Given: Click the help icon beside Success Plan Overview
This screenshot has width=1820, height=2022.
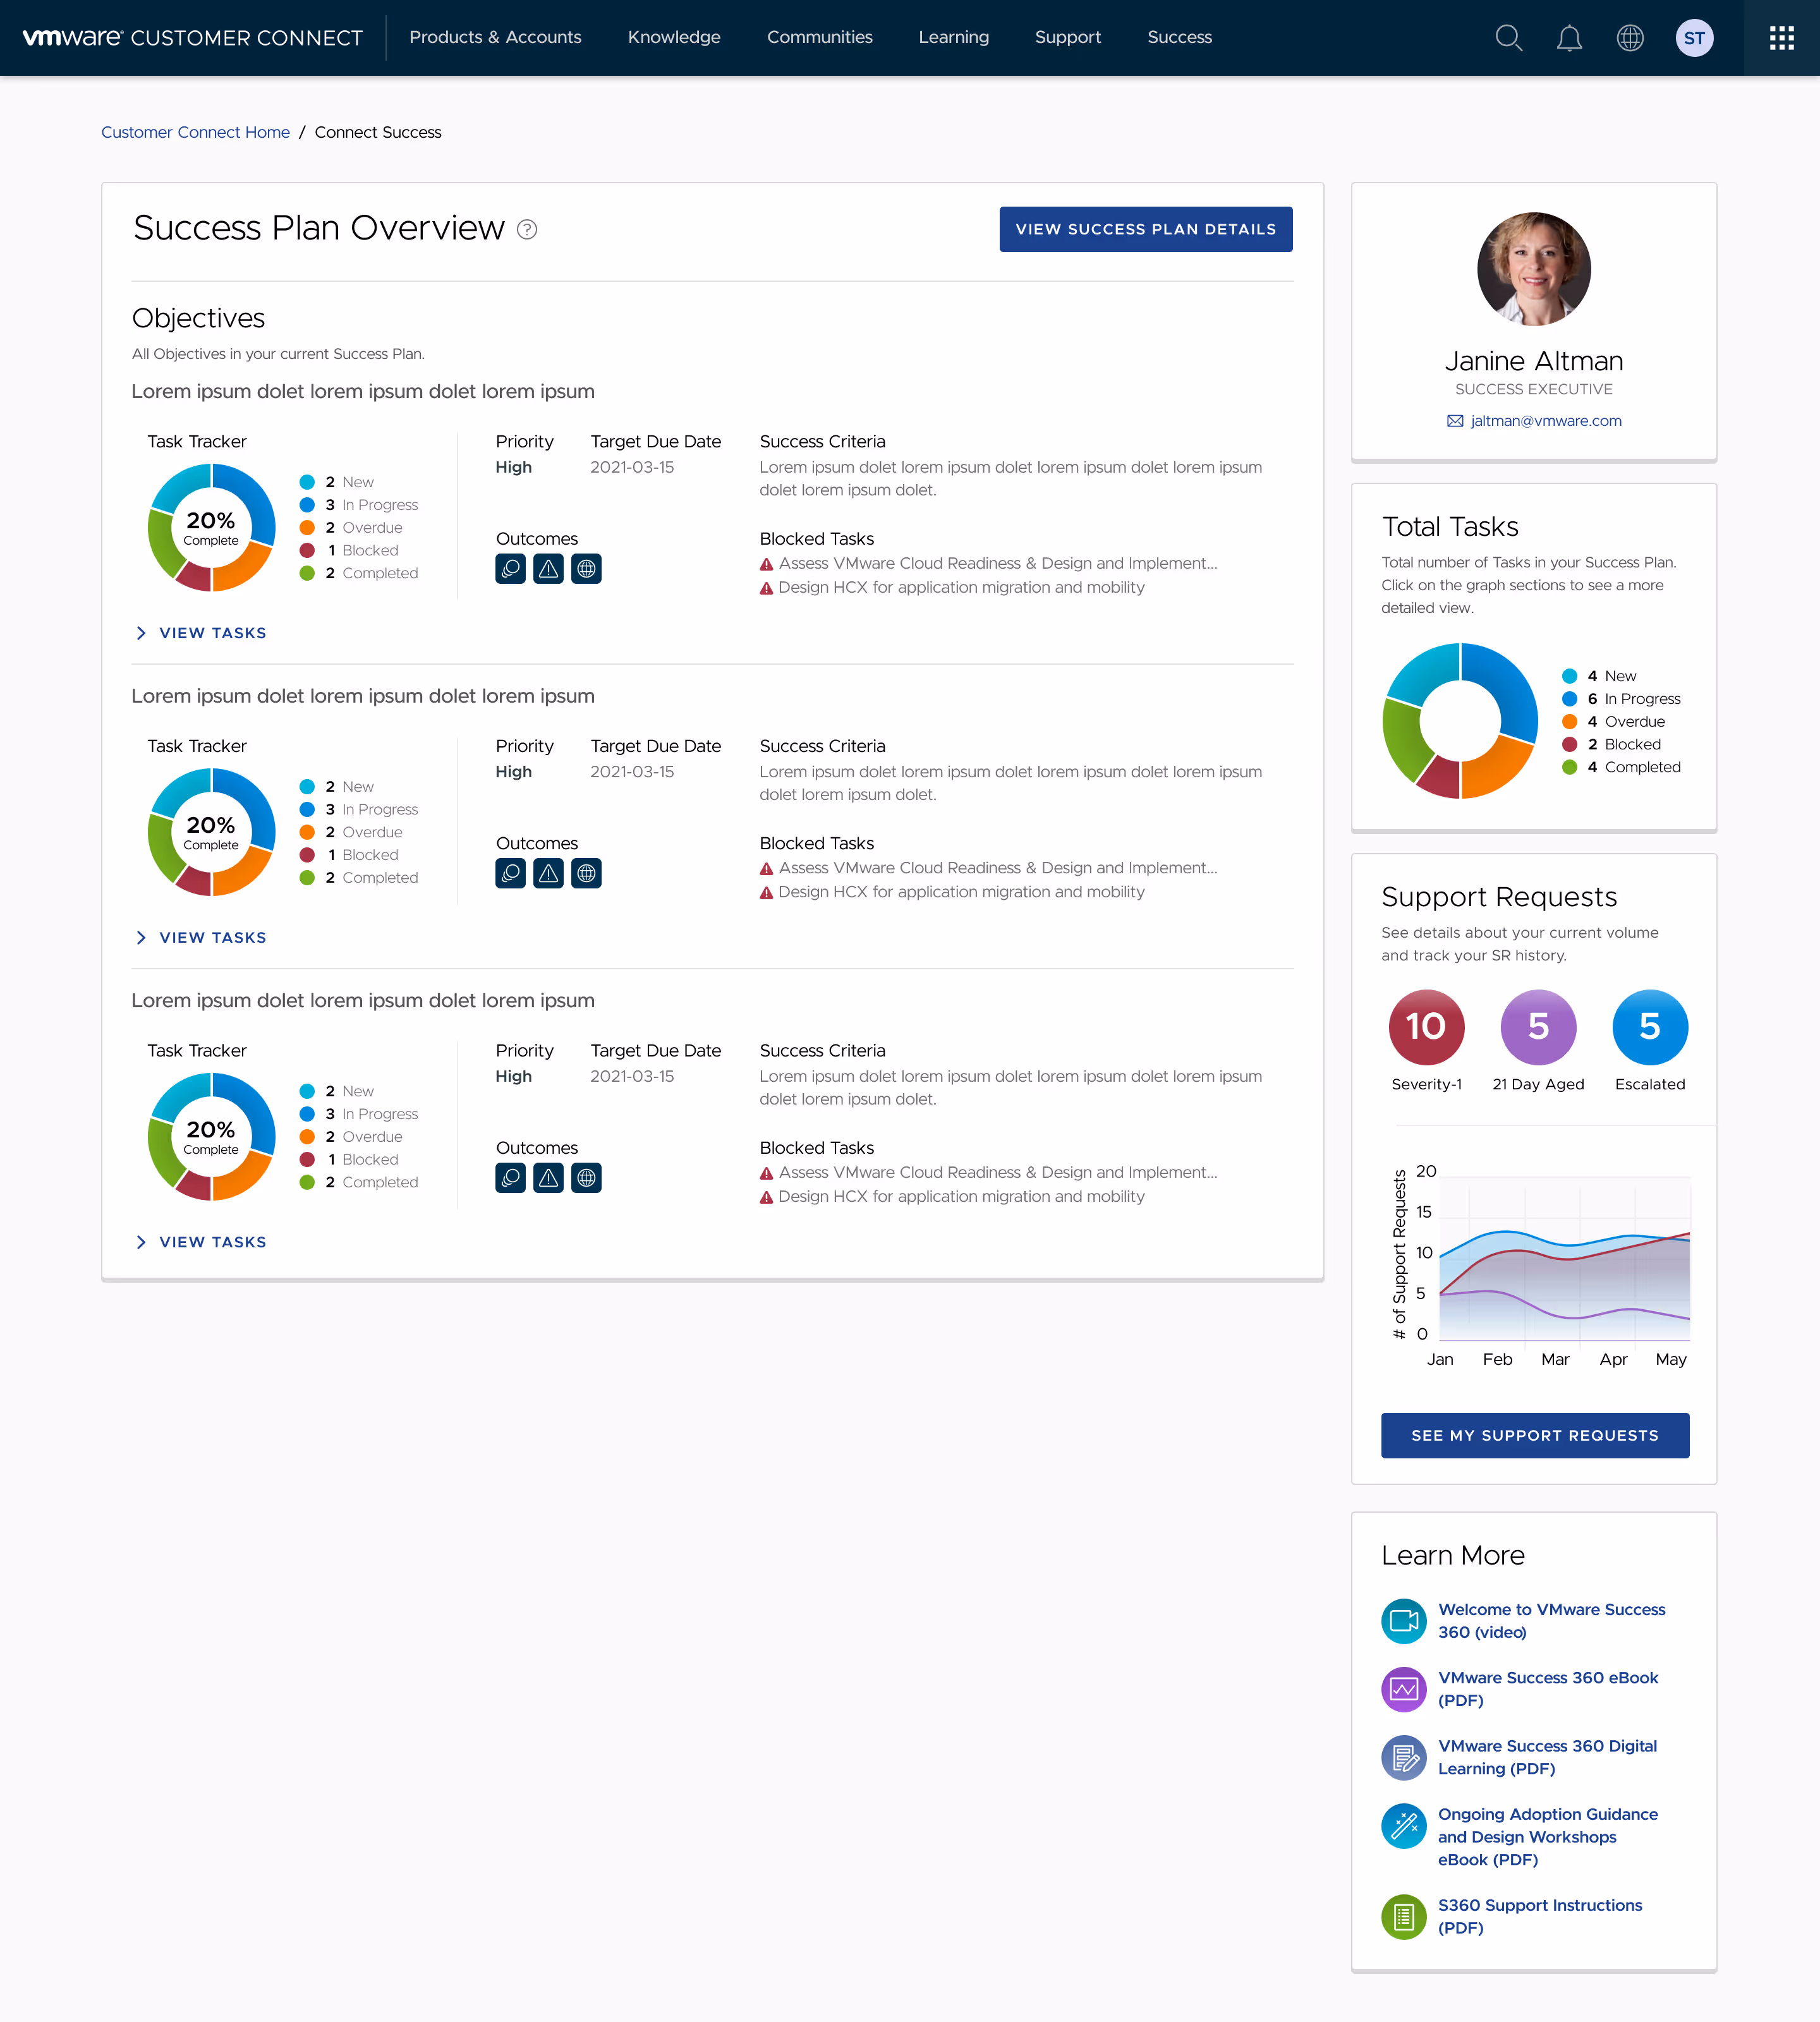Looking at the screenshot, I should tap(527, 230).
